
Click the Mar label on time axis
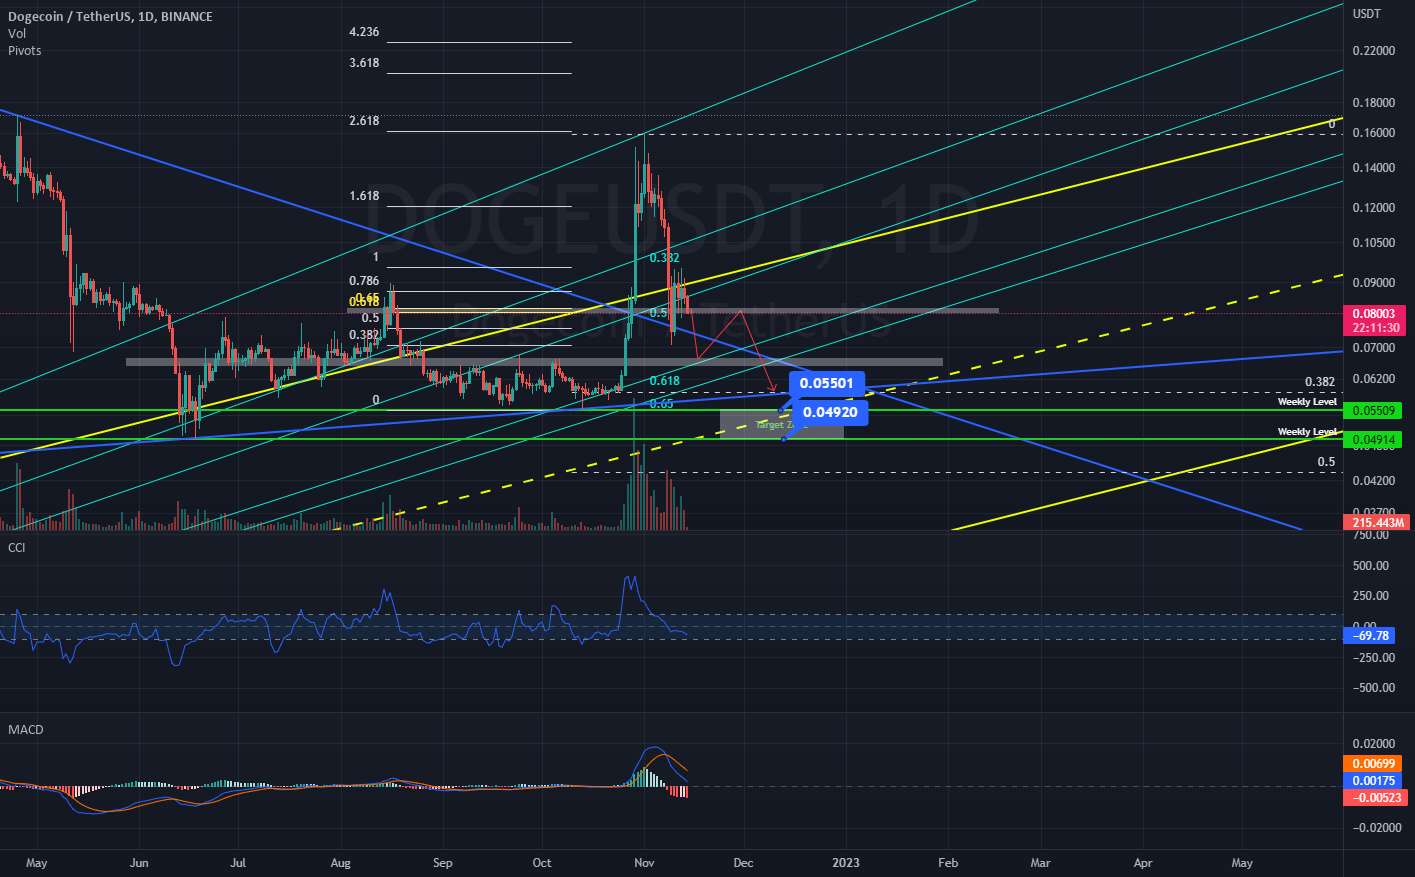tap(1041, 862)
